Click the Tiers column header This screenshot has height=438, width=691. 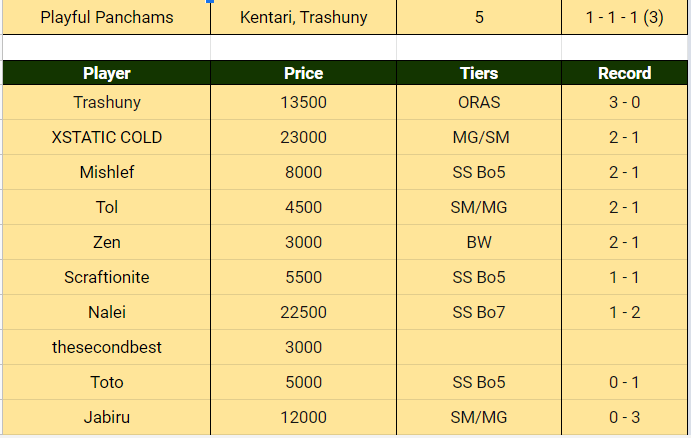point(479,73)
